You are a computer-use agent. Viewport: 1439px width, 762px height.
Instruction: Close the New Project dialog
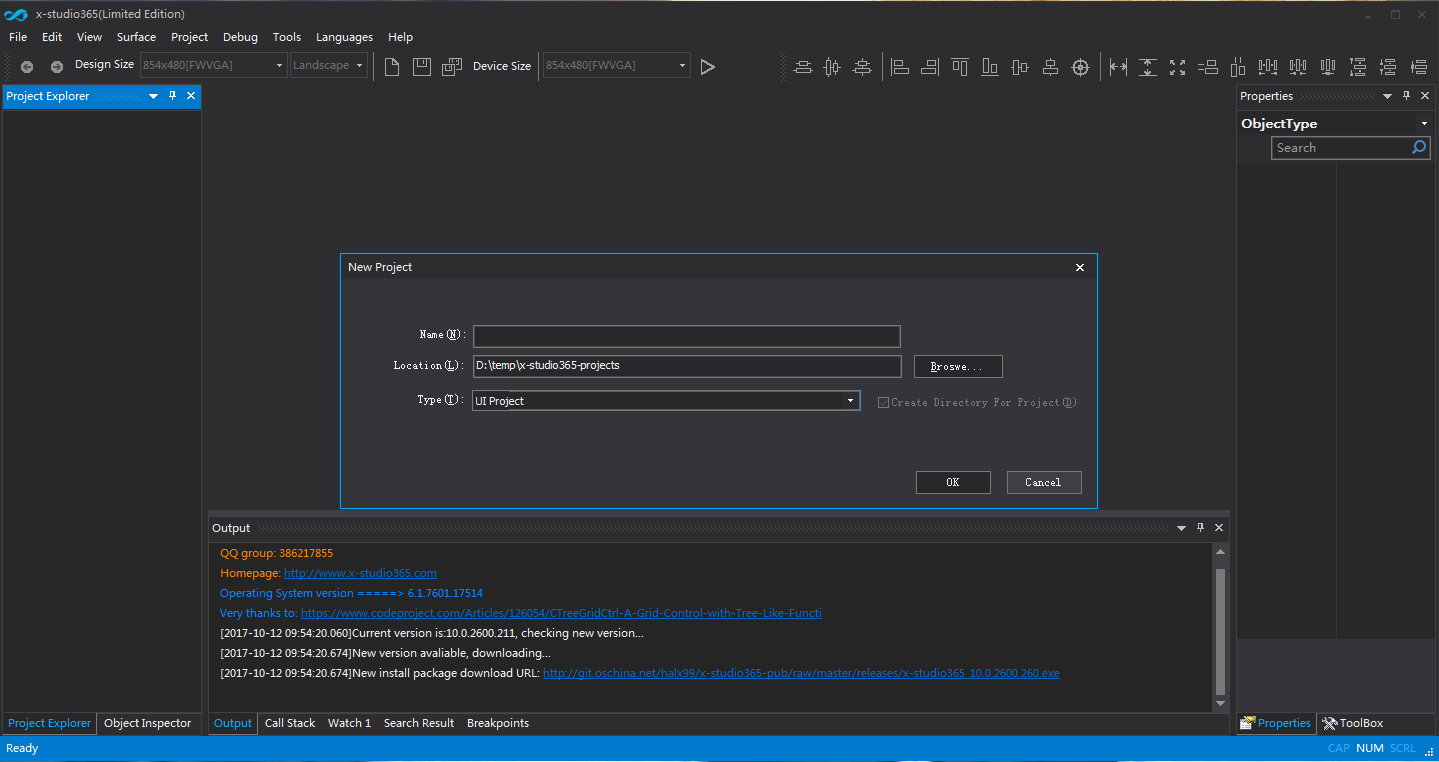(1080, 268)
